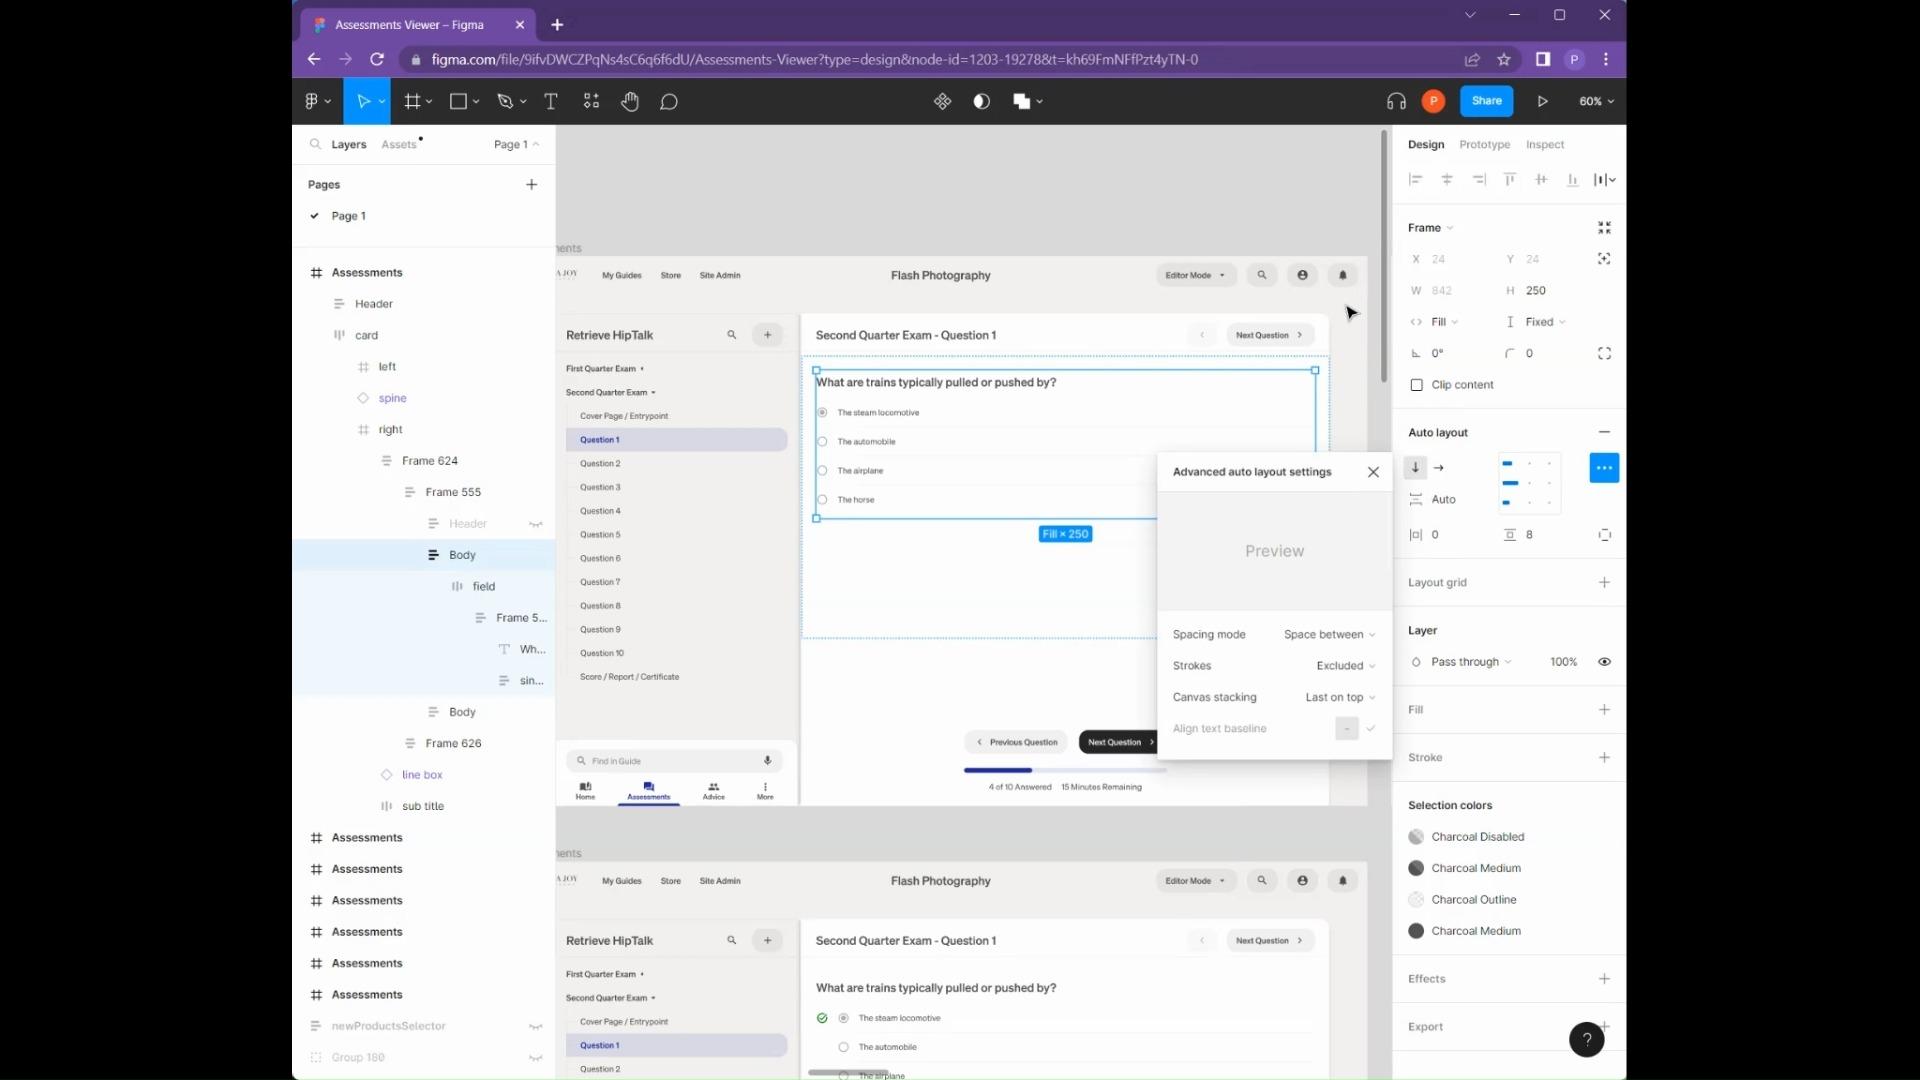Open the Spacing mode dropdown
Viewport: 1920px width, 1080px height.
1329,634
